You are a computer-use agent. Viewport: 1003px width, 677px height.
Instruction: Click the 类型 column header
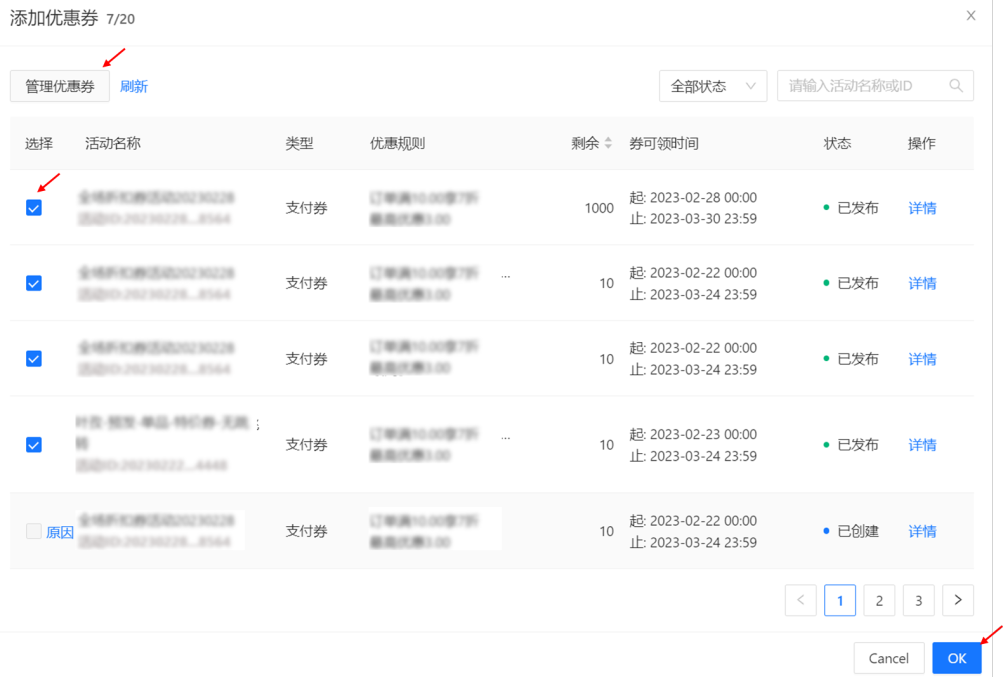pyautogui.click(x=299, y=143)
